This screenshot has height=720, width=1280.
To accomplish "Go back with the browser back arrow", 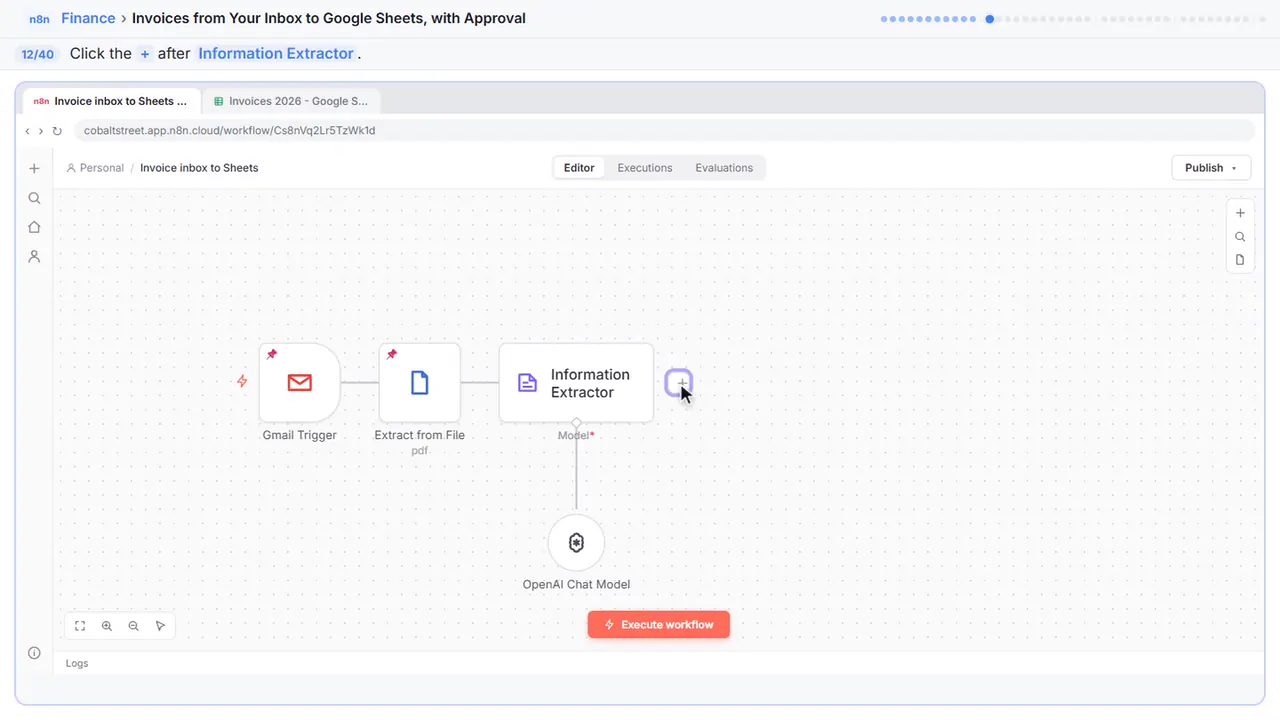I will pos(28,131).
